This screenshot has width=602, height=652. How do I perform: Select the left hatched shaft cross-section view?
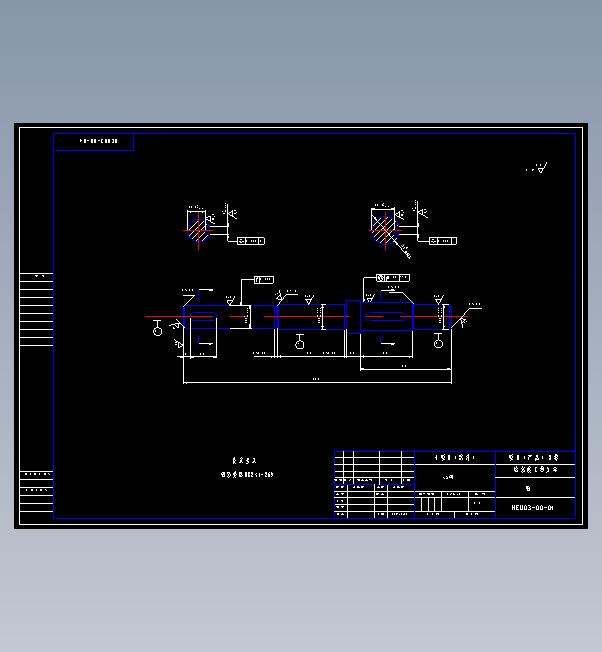pyautogui.click(x=198, y=230)
